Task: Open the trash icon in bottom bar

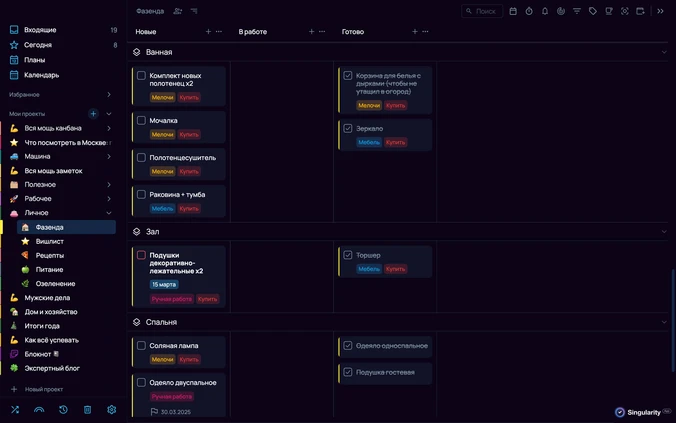Action: (x=88, y=410)
